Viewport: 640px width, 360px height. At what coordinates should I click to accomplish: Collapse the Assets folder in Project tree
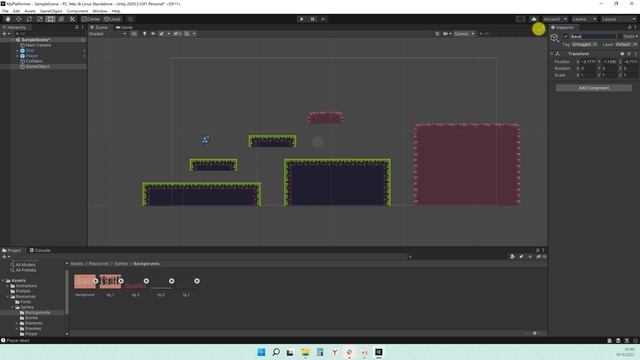coord(3,280)
